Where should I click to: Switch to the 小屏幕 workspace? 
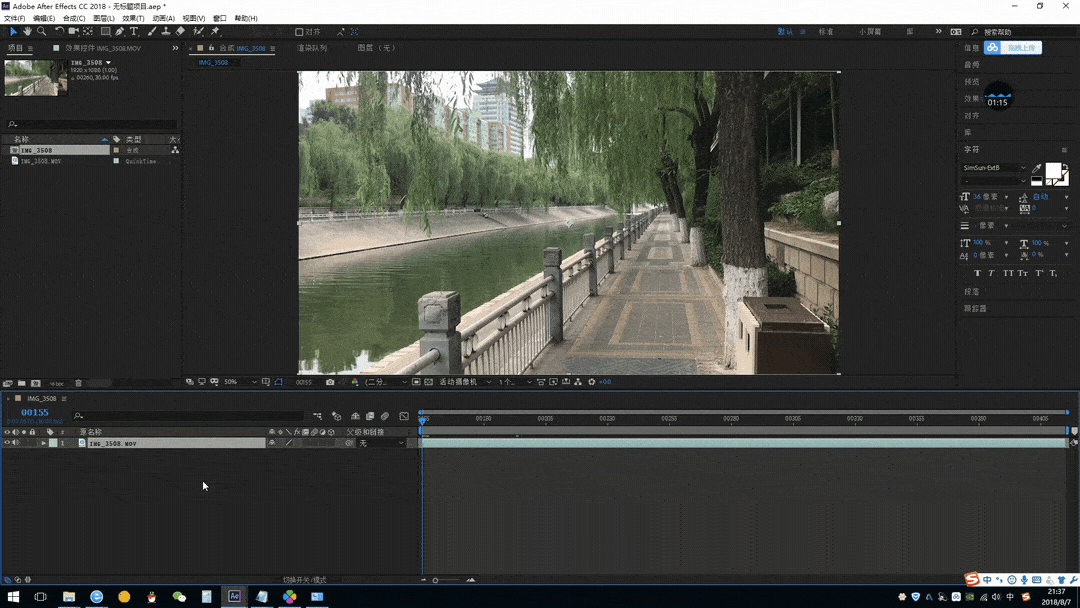coord(870,32)
